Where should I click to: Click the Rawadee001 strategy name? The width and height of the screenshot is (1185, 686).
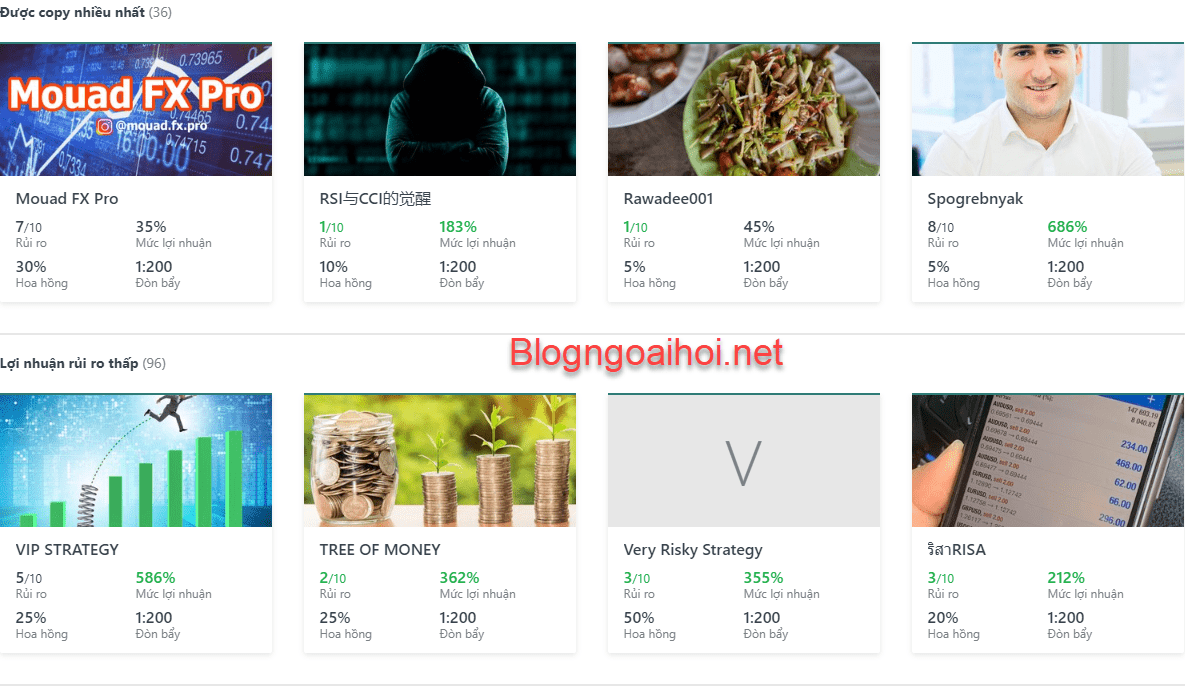[x=668, y=199]
